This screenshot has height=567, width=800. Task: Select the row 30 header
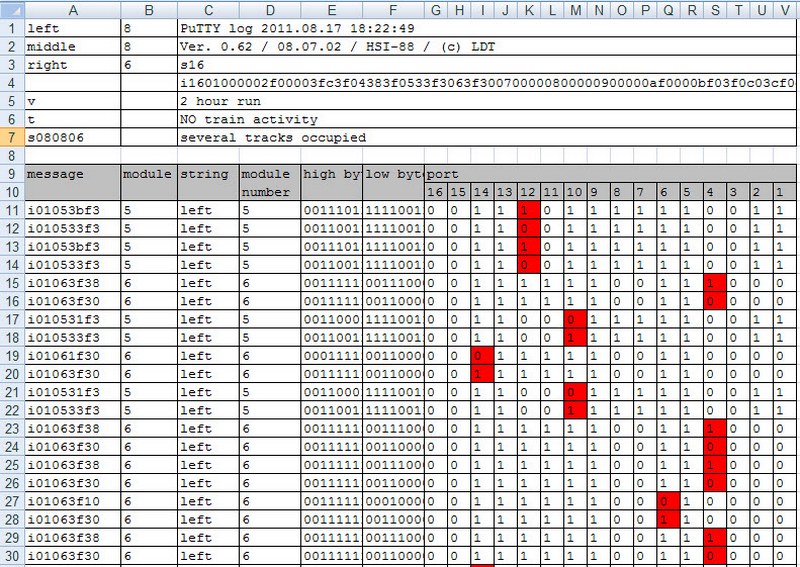click(x=12, y=554)
